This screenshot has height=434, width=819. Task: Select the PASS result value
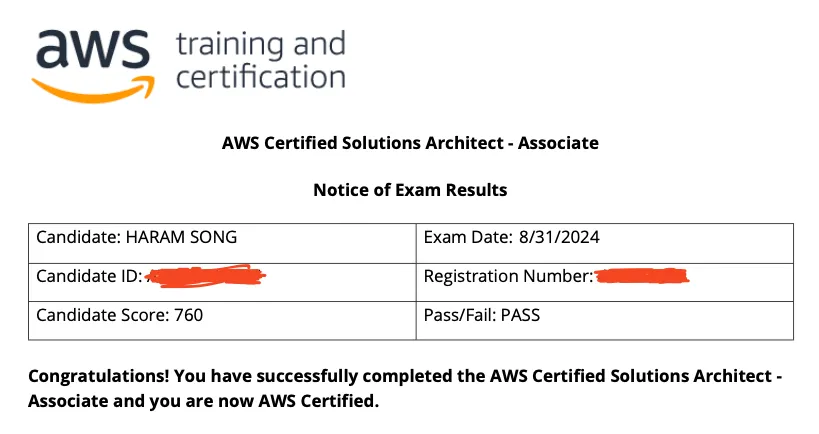pos(519,316)
